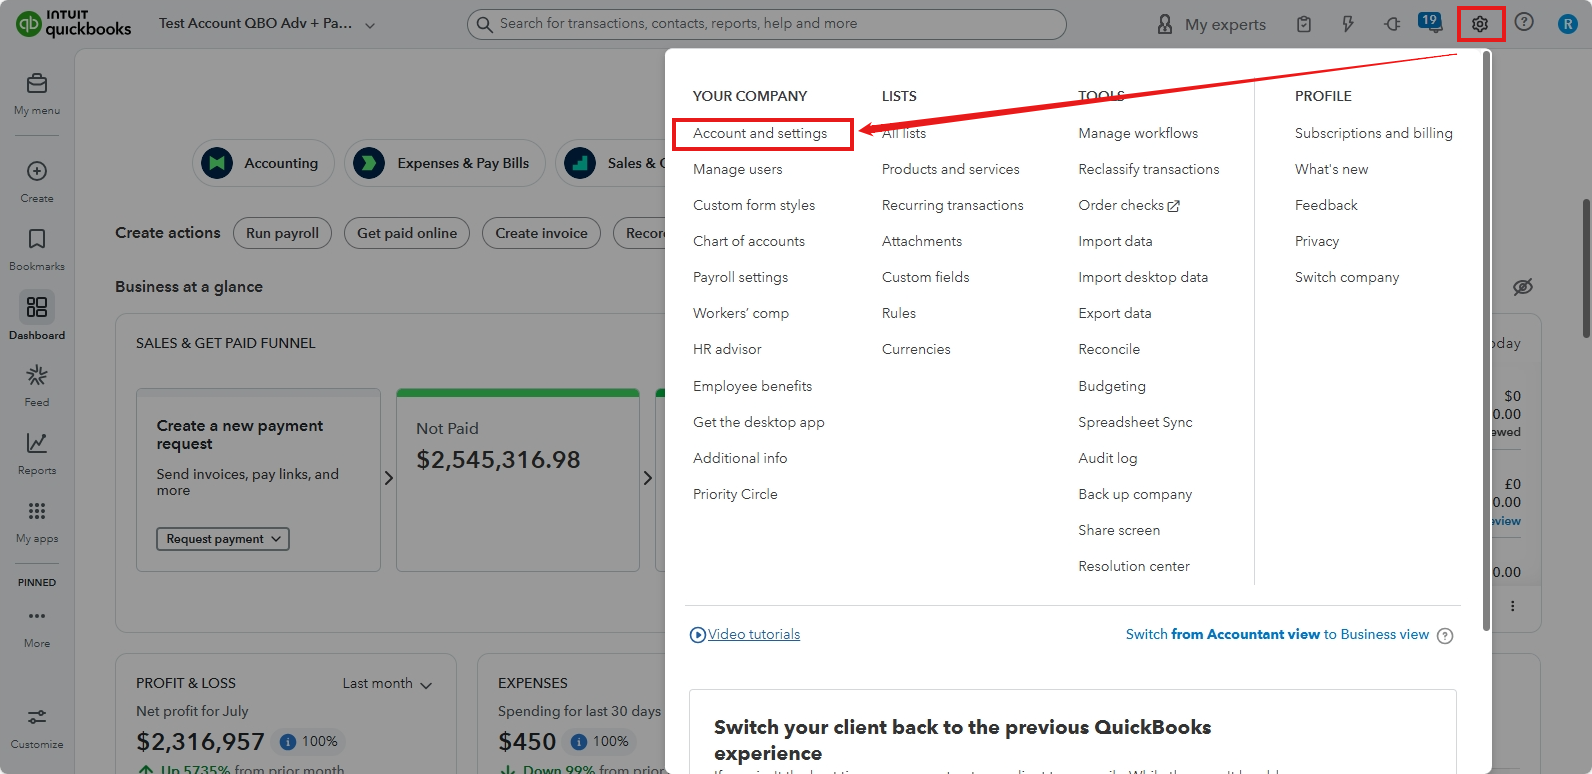Open Manage workflows
Image resolution: width=1592 pixels, height=774 pixels.
pos(1138,133)
